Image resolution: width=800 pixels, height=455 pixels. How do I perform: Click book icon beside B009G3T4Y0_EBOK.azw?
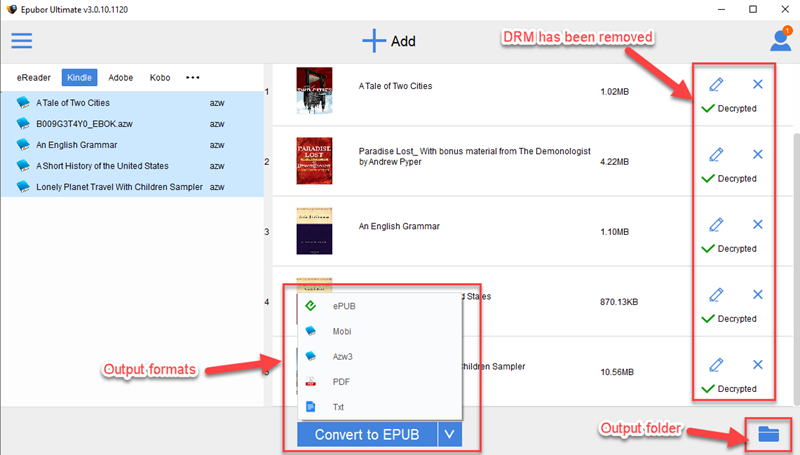[x=23, y=123]
